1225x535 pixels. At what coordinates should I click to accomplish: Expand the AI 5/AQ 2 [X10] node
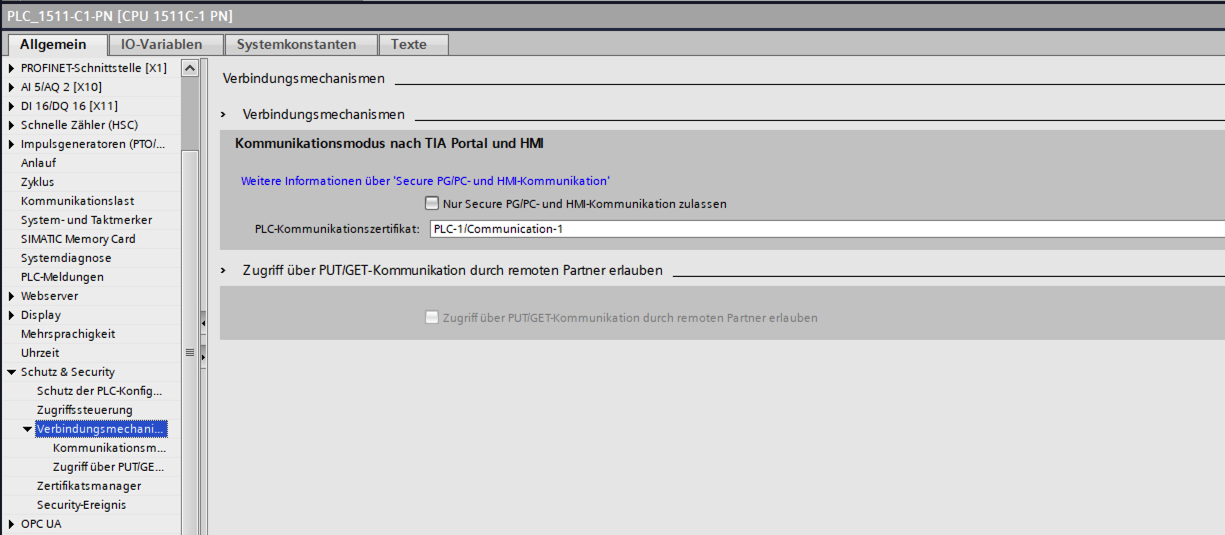(12, 87)
